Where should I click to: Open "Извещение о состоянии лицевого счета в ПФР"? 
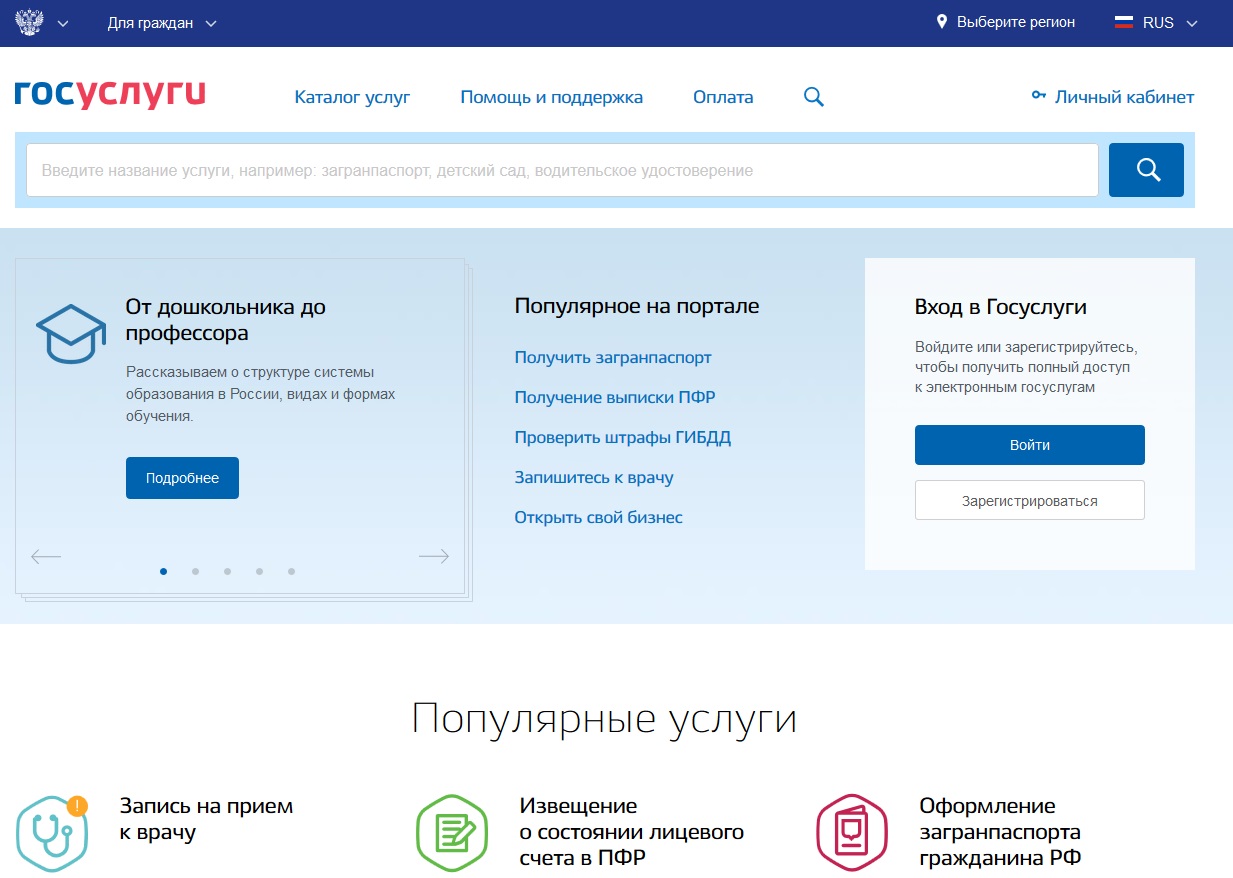coord(632,832)
